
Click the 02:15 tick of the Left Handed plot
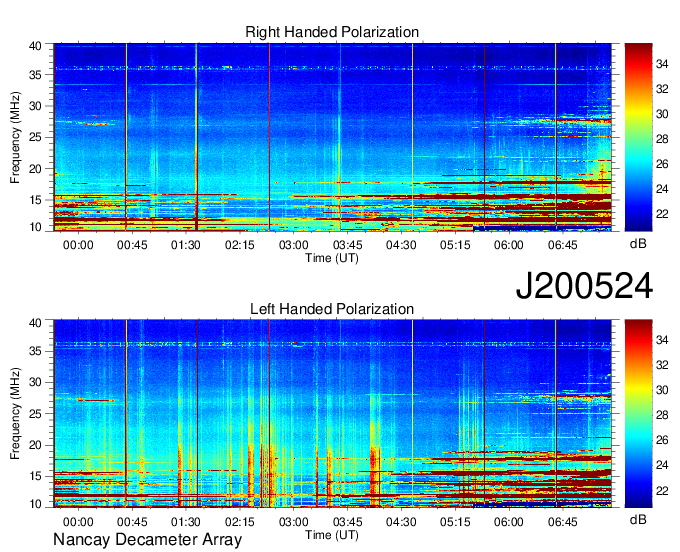[x=240, y=522]
